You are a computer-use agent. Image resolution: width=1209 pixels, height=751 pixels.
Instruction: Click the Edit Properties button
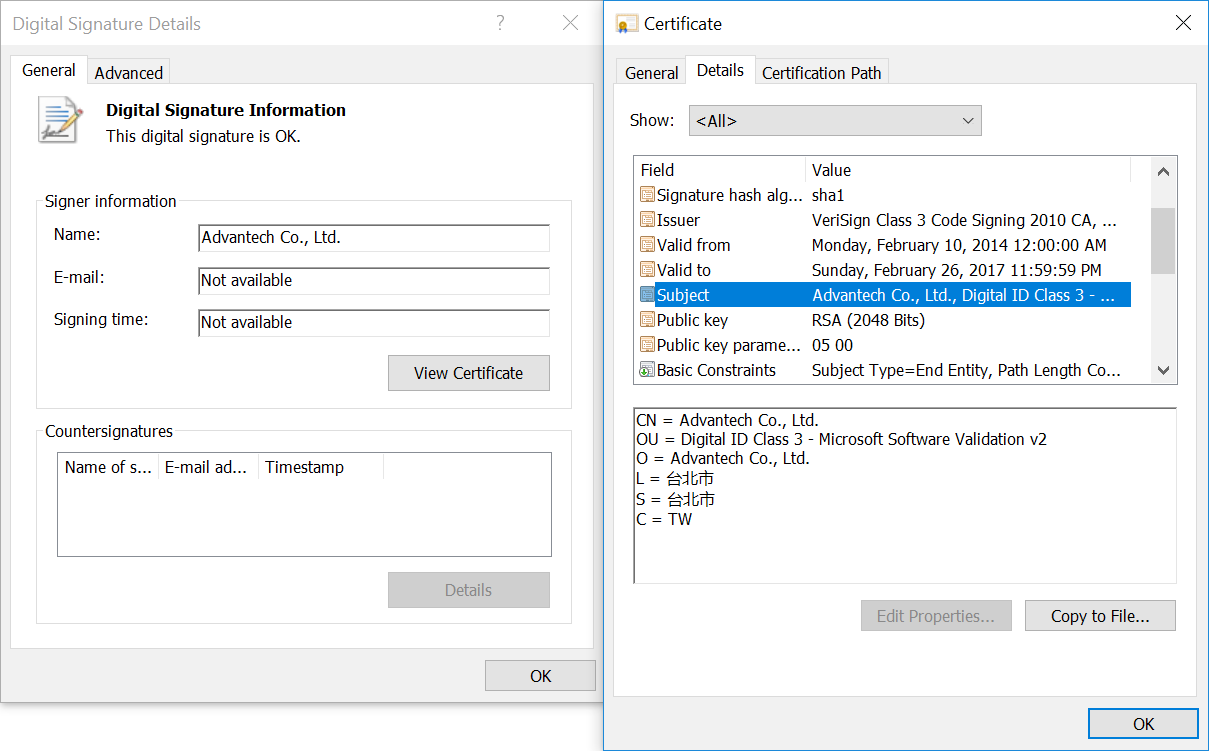[936, 616]
